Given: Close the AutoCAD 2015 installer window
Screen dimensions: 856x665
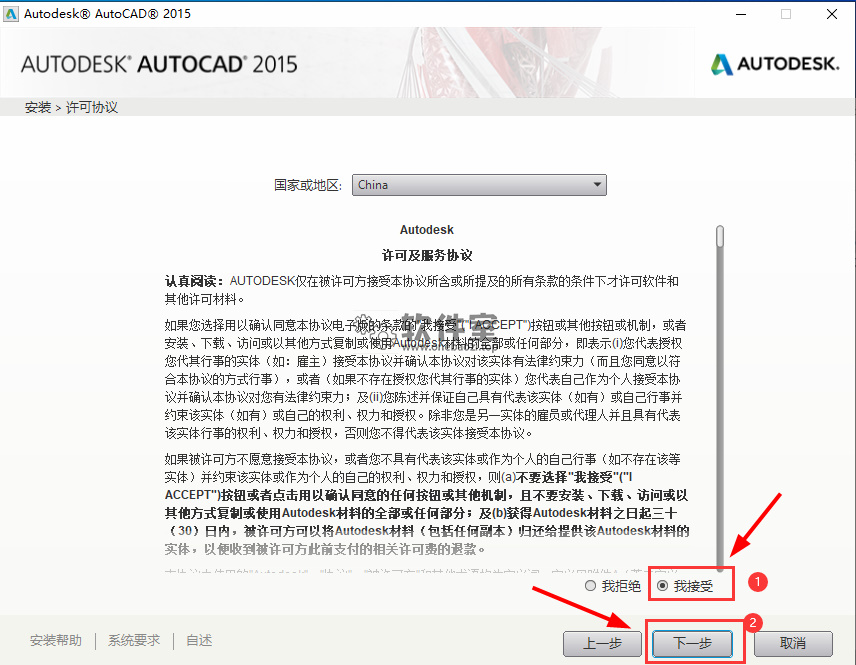Looking at the screenshot, I should [x=831, y=14].
